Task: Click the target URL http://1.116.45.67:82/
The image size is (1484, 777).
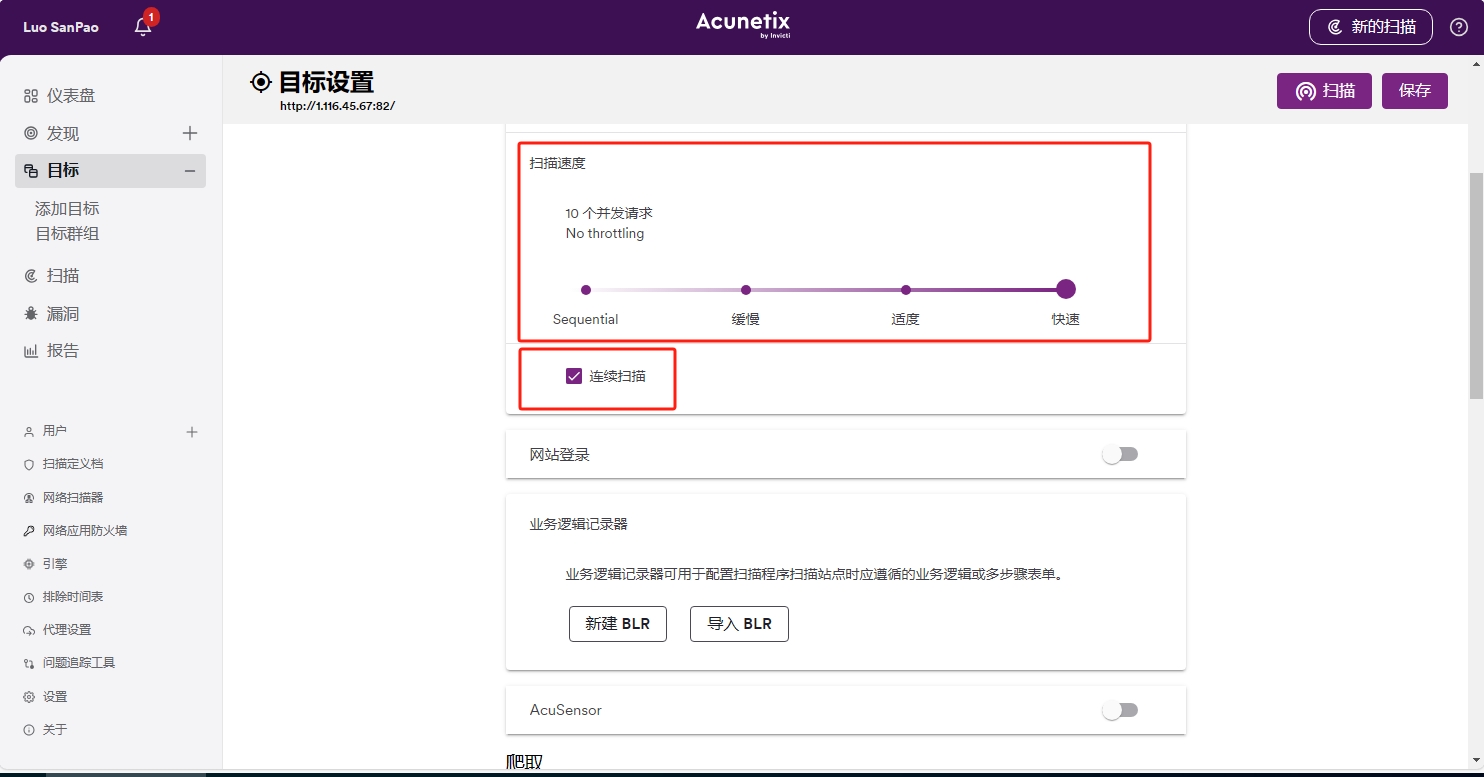Action: click(337, 106)
